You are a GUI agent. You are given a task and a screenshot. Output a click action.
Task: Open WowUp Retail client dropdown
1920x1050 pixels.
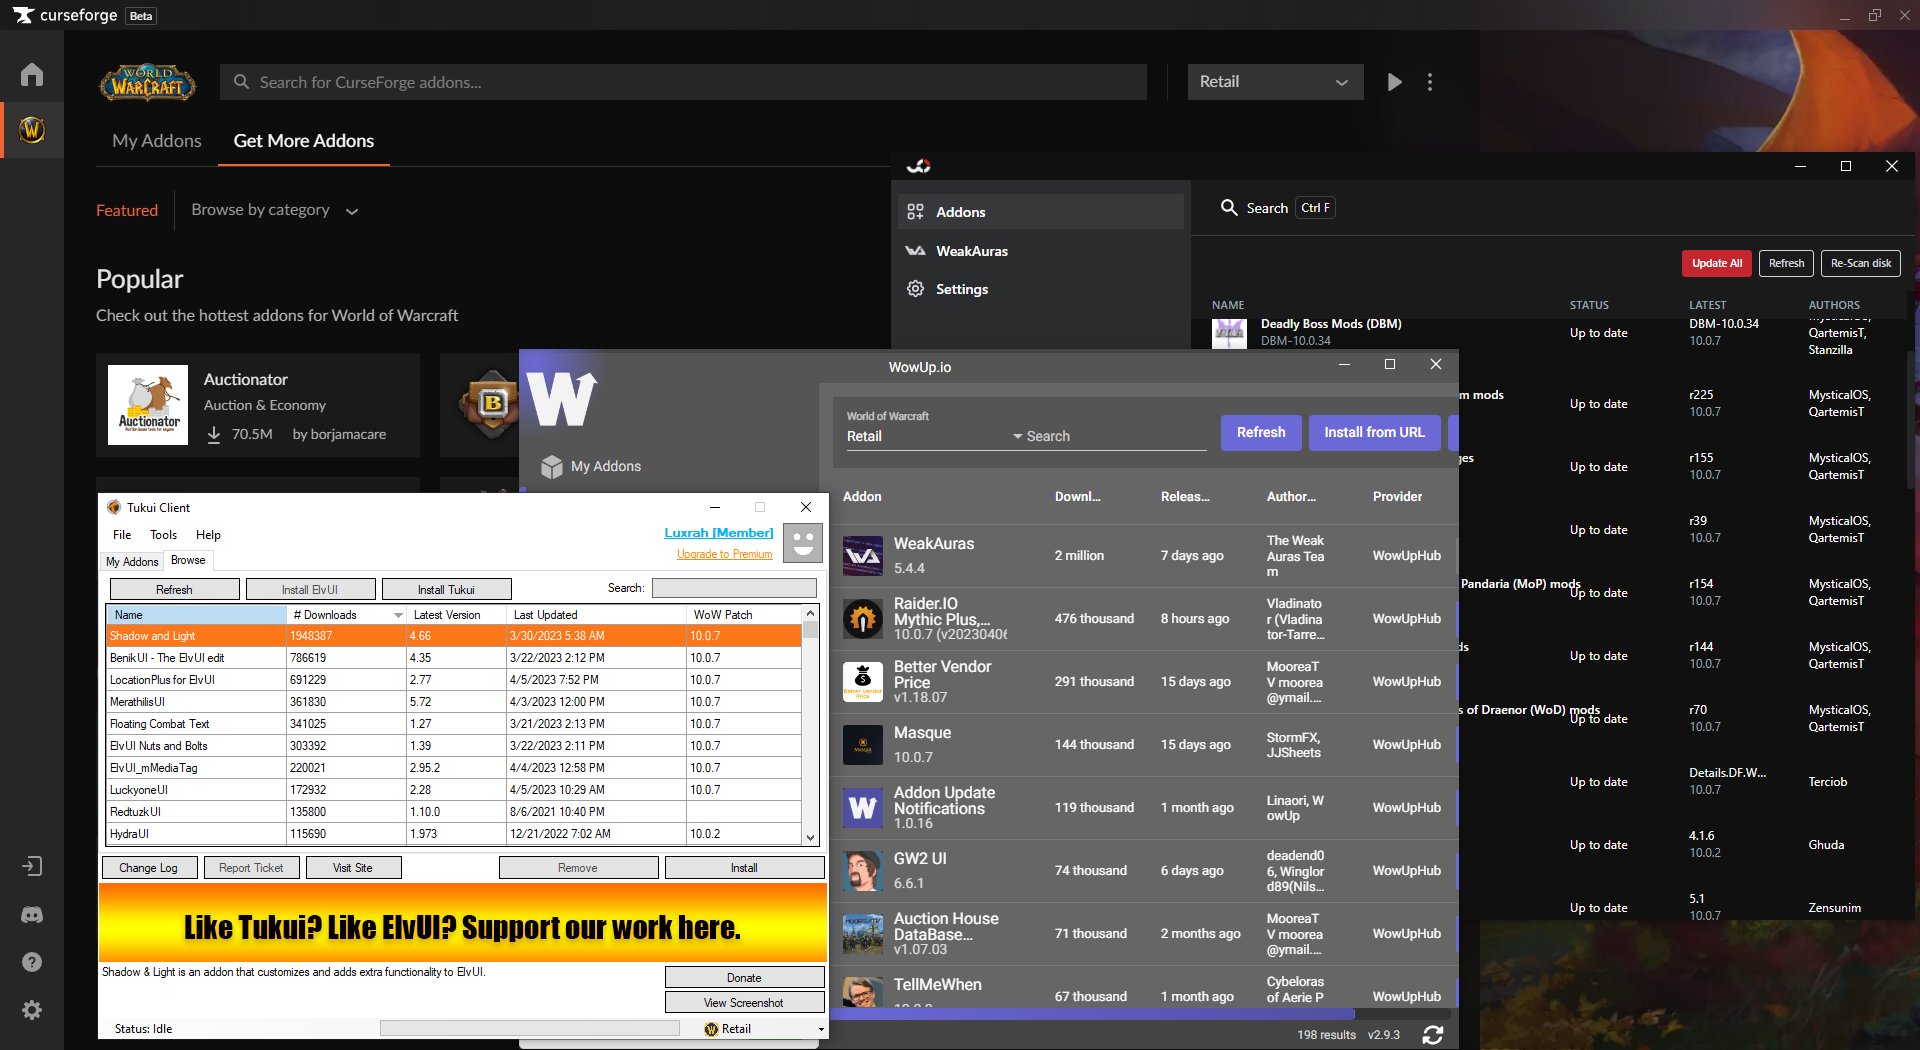(x=934, y=436)
